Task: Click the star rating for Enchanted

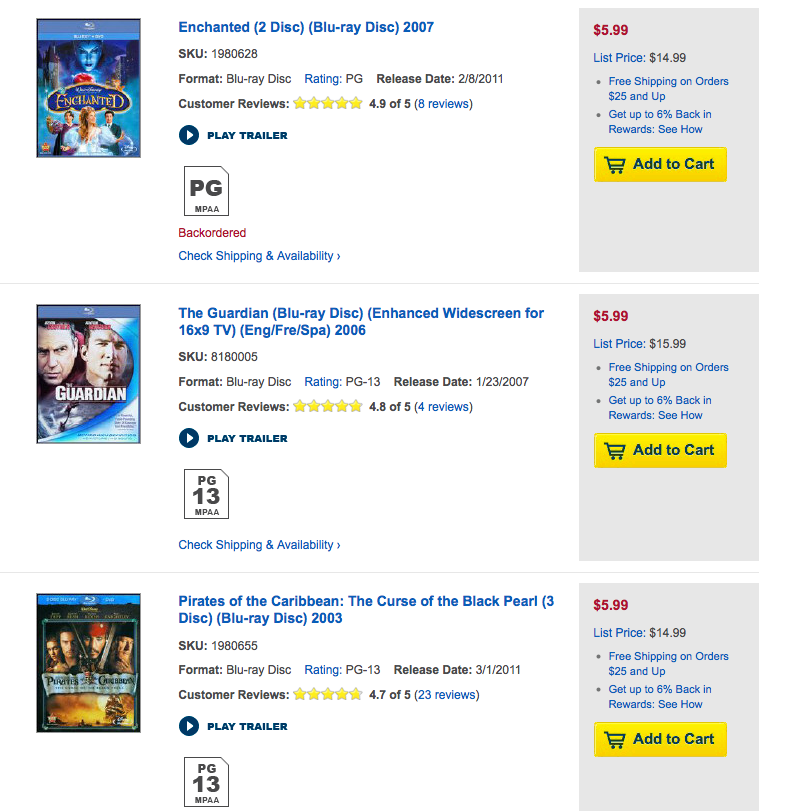Action: tap(328, 103)
